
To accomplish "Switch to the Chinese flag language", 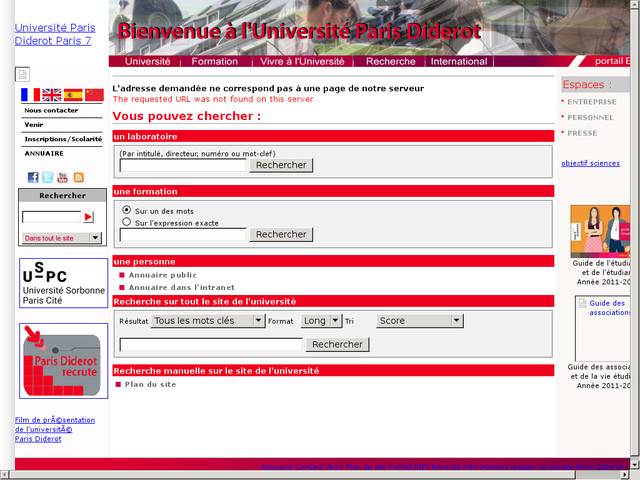I will click(94, 95).
